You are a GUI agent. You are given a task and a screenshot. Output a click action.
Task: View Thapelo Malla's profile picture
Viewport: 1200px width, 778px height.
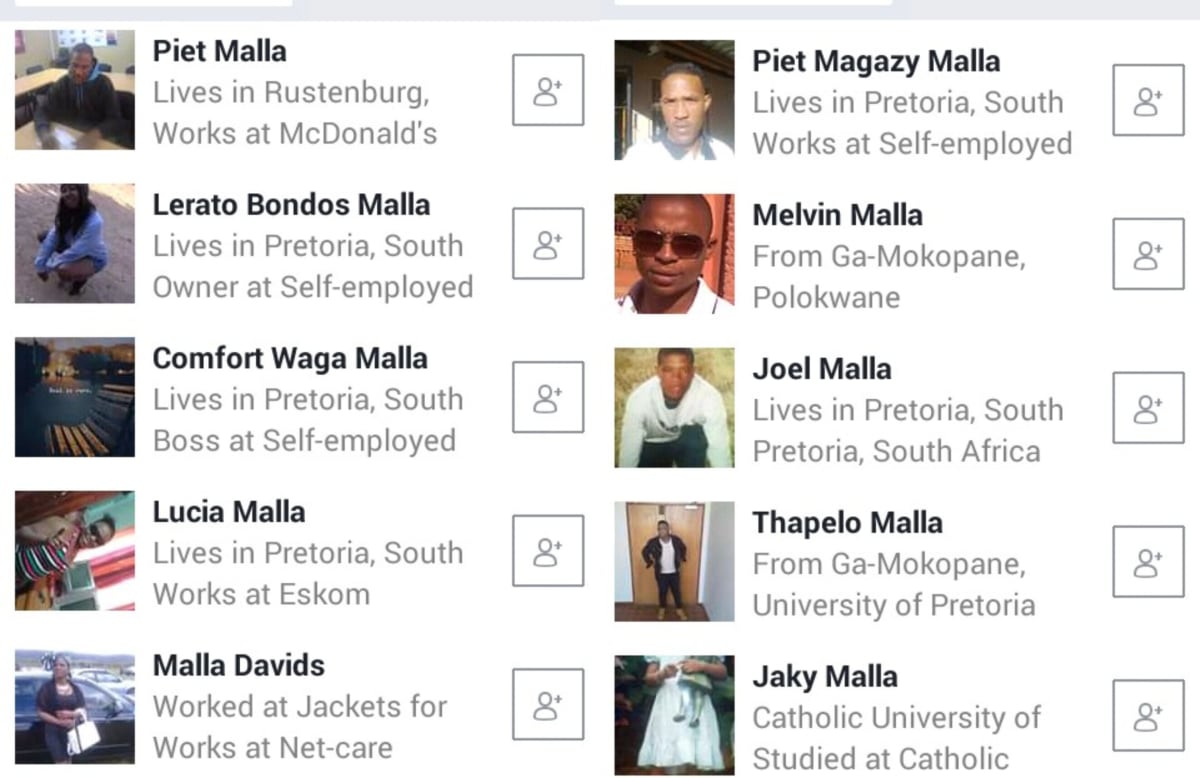(x=674, y=561)
